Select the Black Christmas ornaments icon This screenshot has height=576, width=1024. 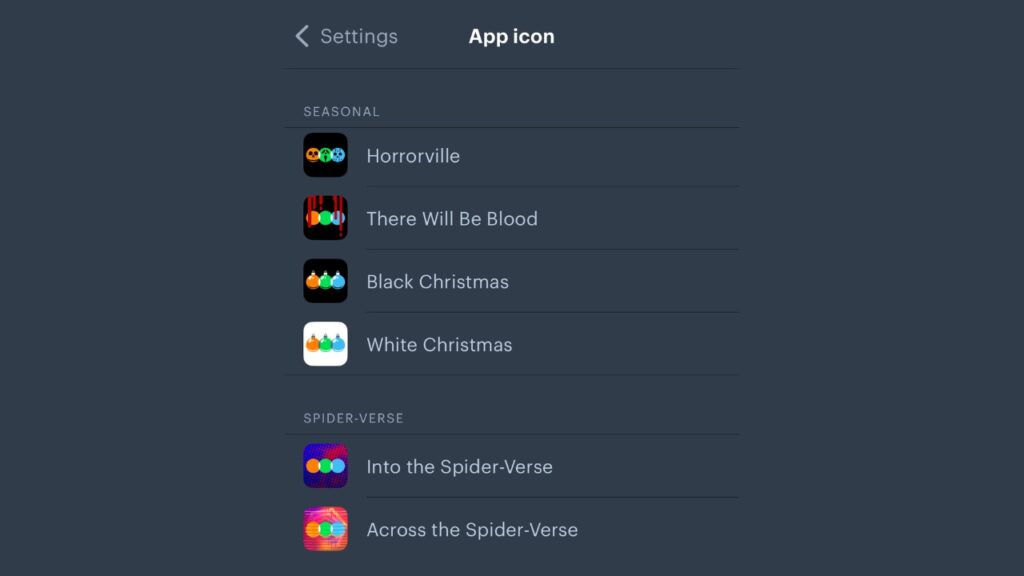point(325,281)
